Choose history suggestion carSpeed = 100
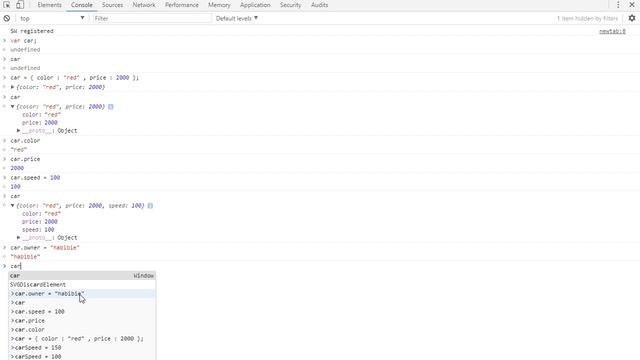This screenshot has width=640, height=360. [82, 356]
